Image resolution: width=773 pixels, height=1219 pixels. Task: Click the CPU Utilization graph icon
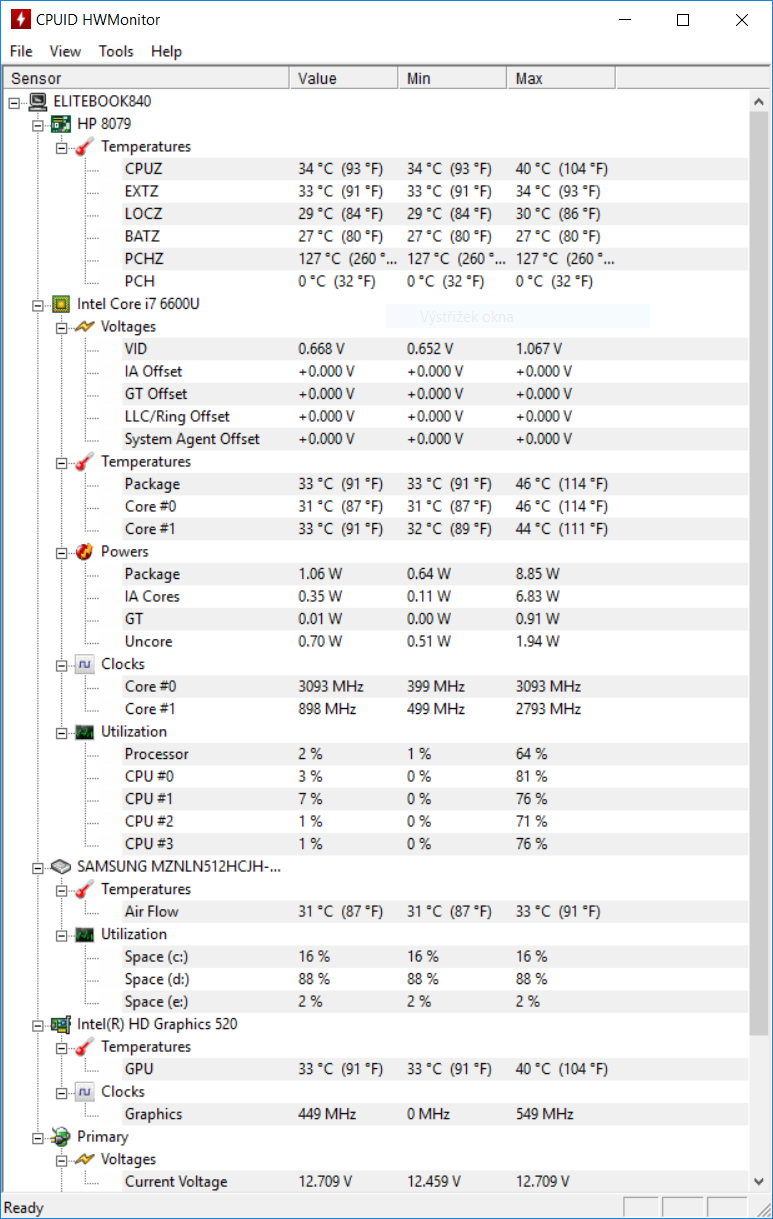(85, 732)
